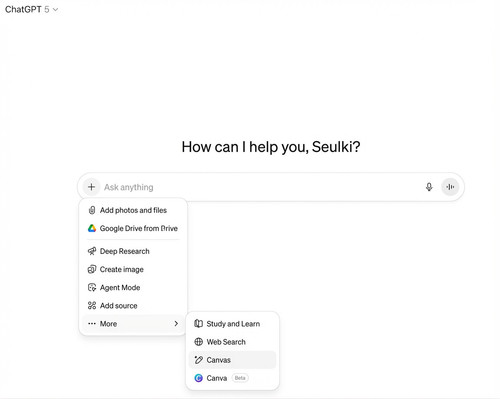The height and width of the screenshot is (399, 500).
Task: Click the Deep Research telescope icon
Action: [92, 251]
